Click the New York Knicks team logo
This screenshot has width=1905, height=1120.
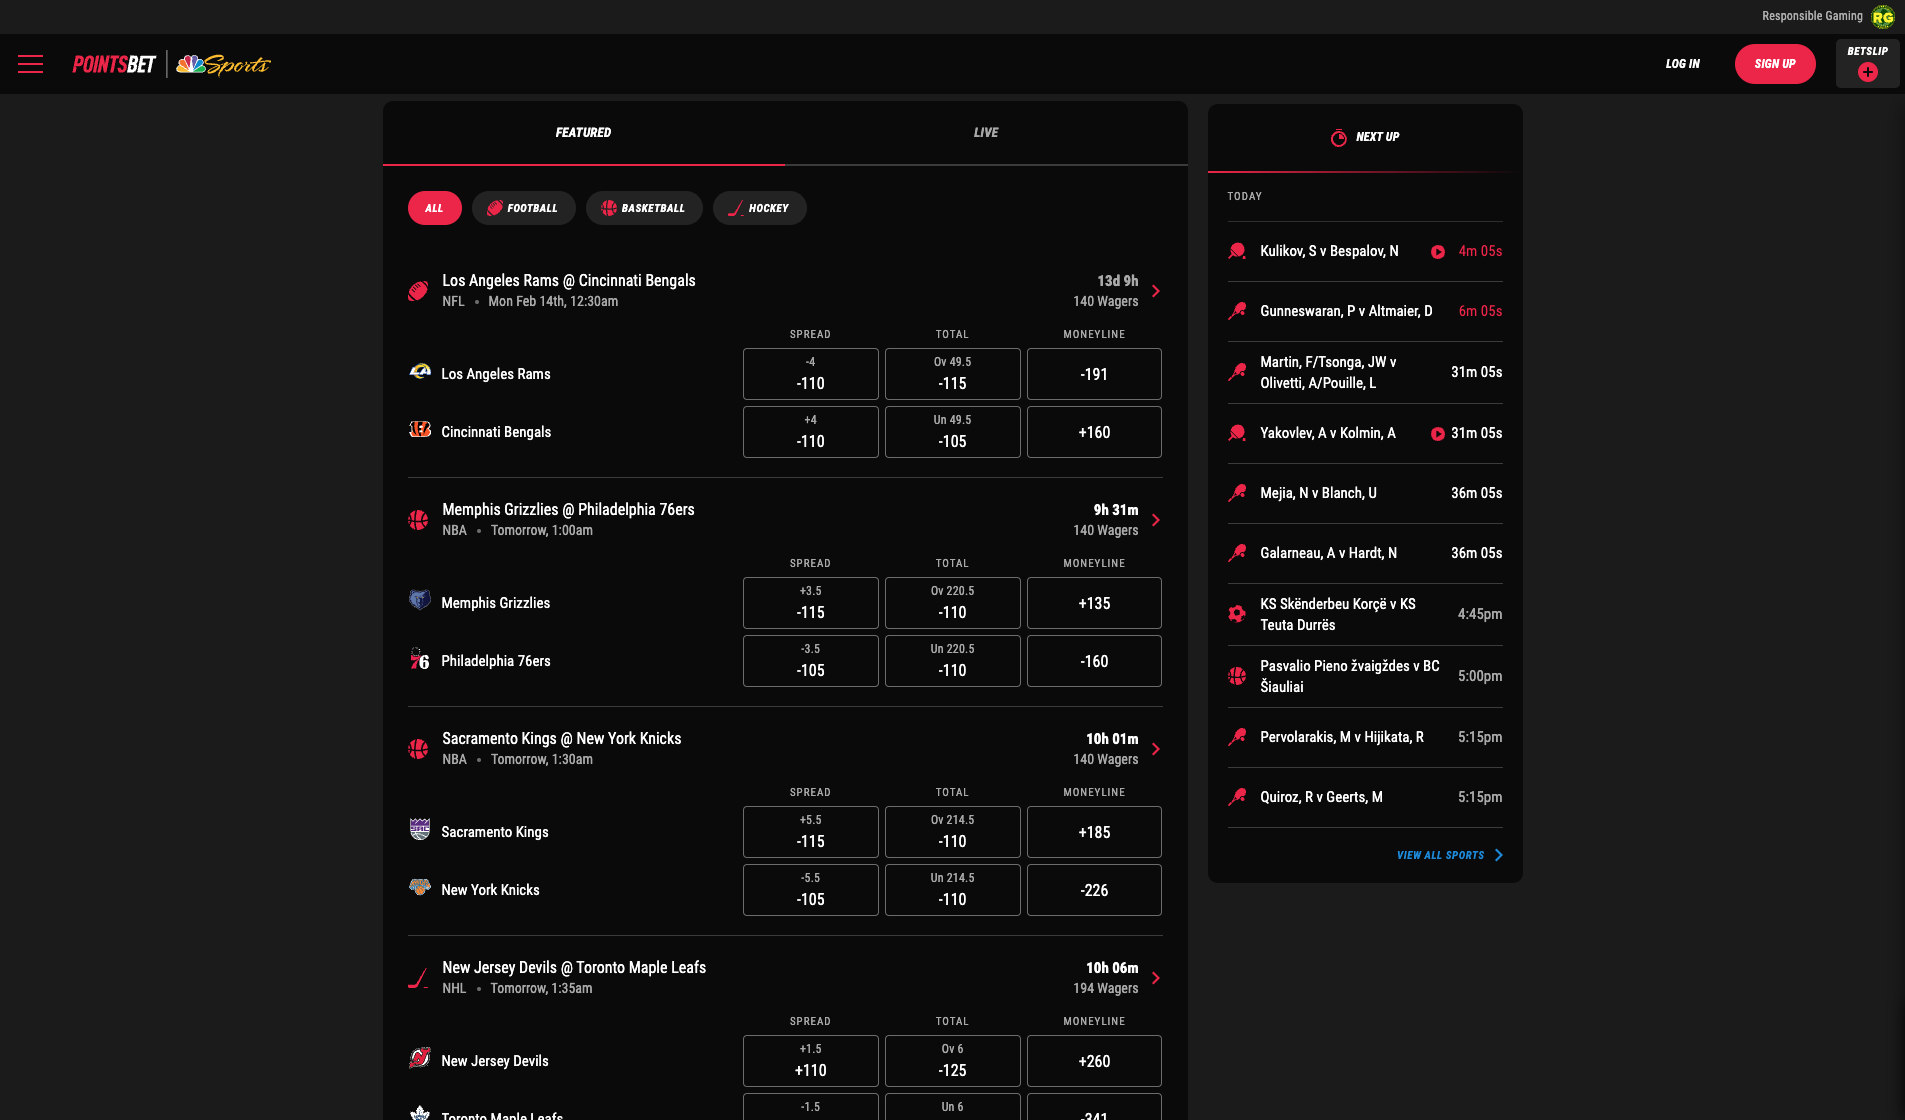(420, 887)
